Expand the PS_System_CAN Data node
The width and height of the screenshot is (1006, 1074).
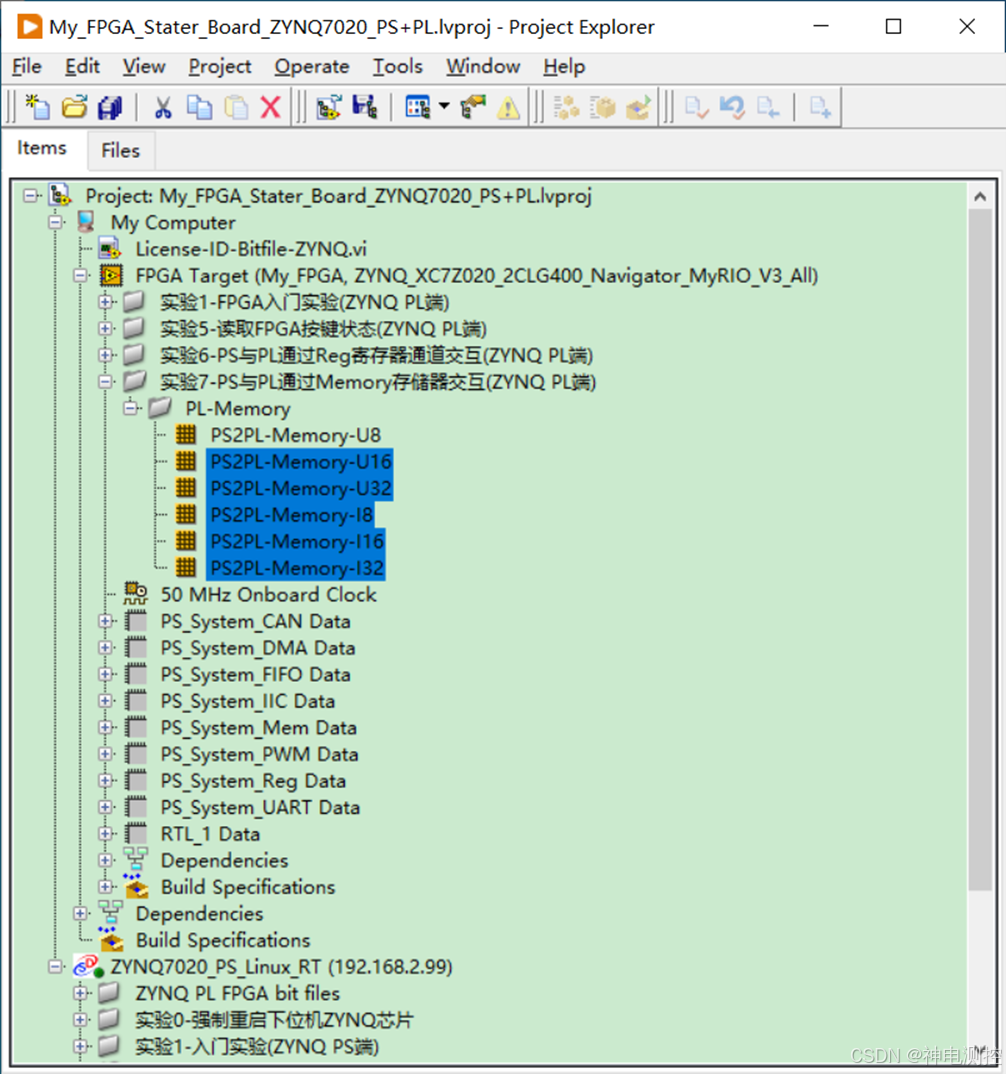[105, 621]
